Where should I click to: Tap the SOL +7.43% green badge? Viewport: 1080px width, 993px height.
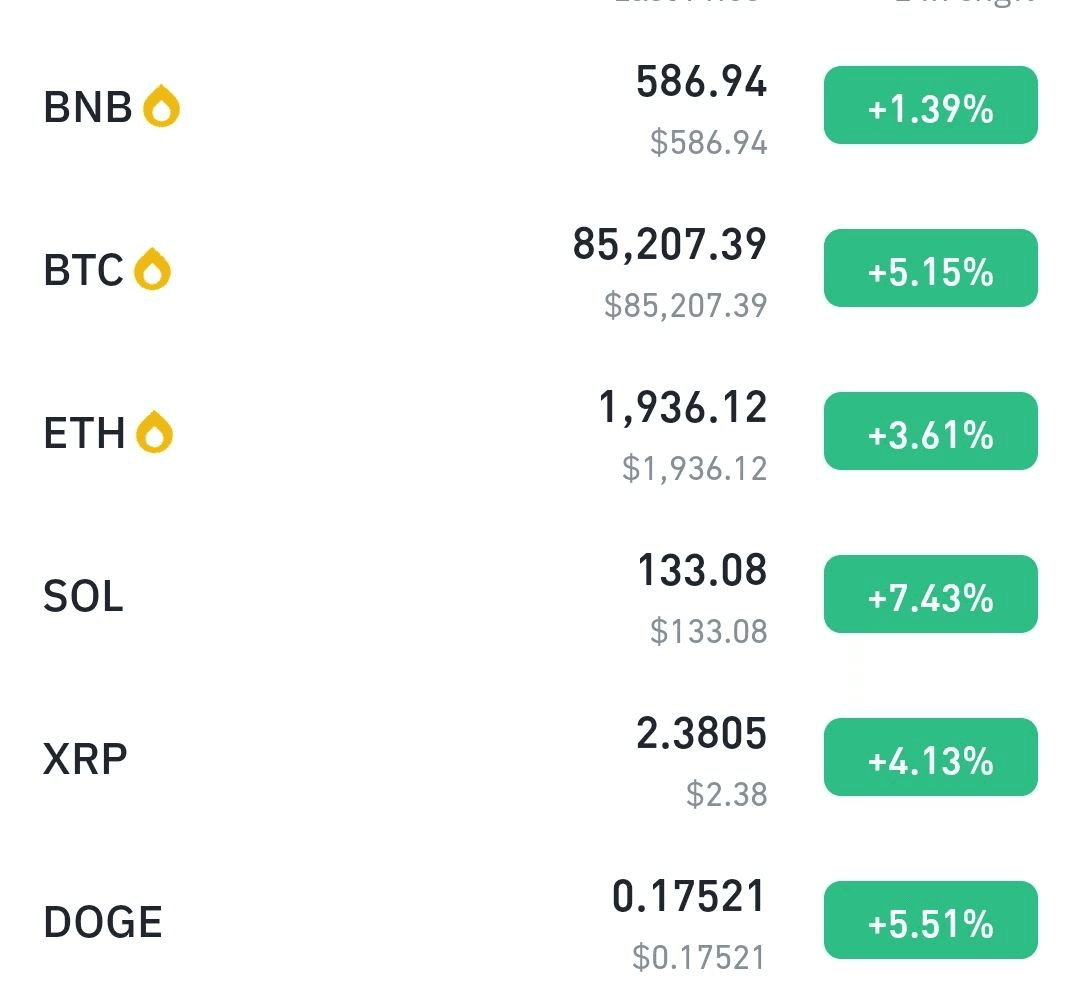(931, 594)
